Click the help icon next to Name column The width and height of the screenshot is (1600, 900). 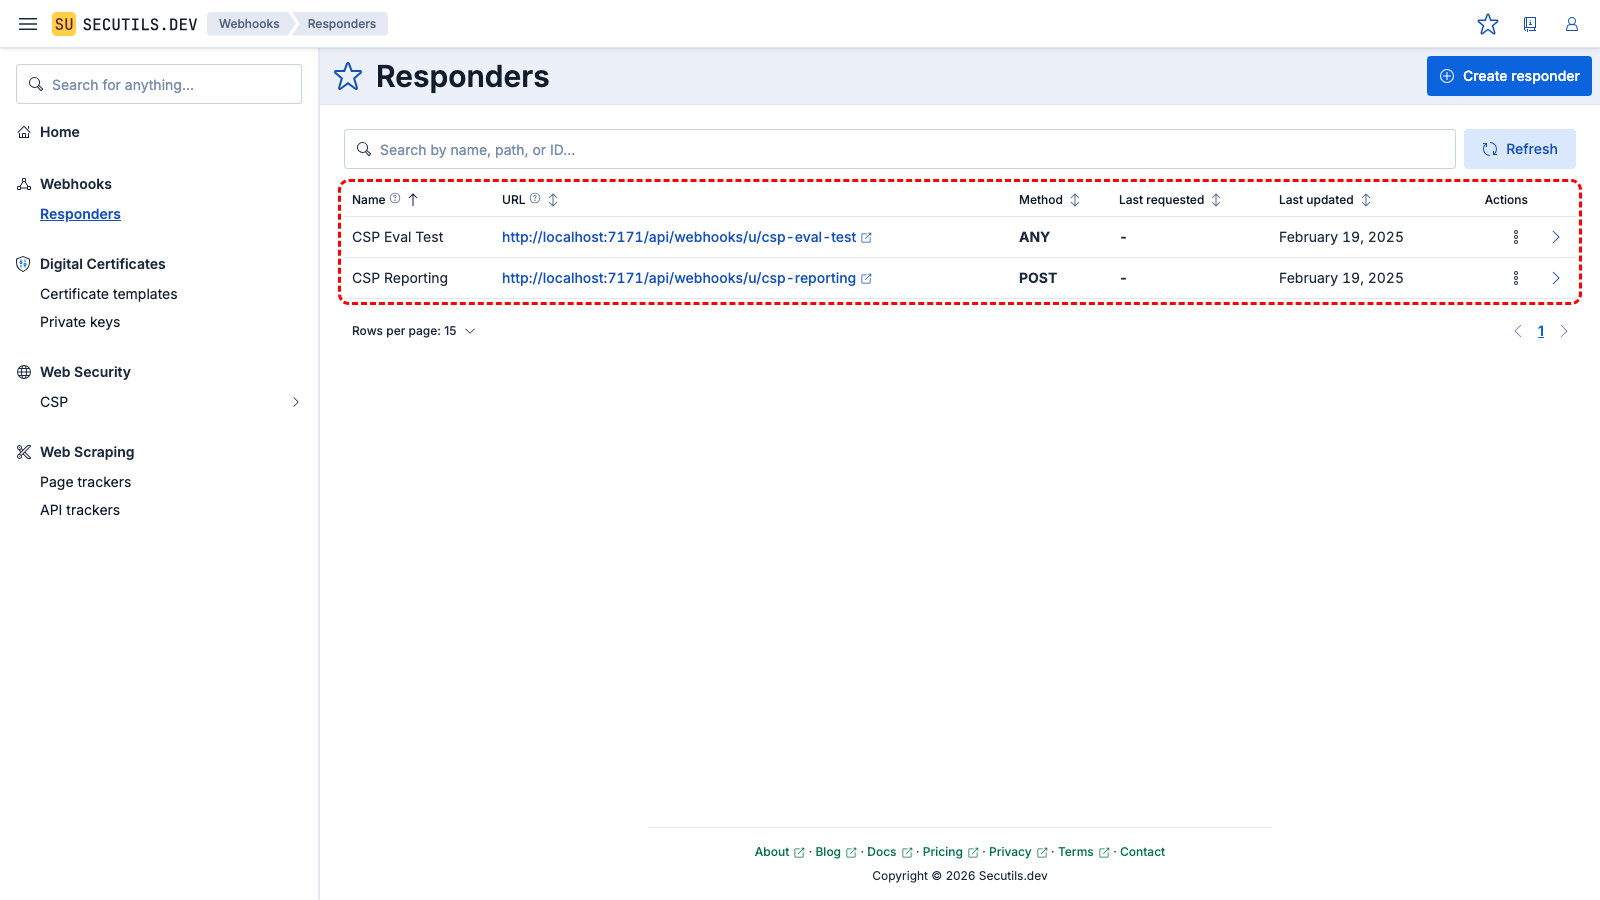pyautogui.click(x=395, y=199)
